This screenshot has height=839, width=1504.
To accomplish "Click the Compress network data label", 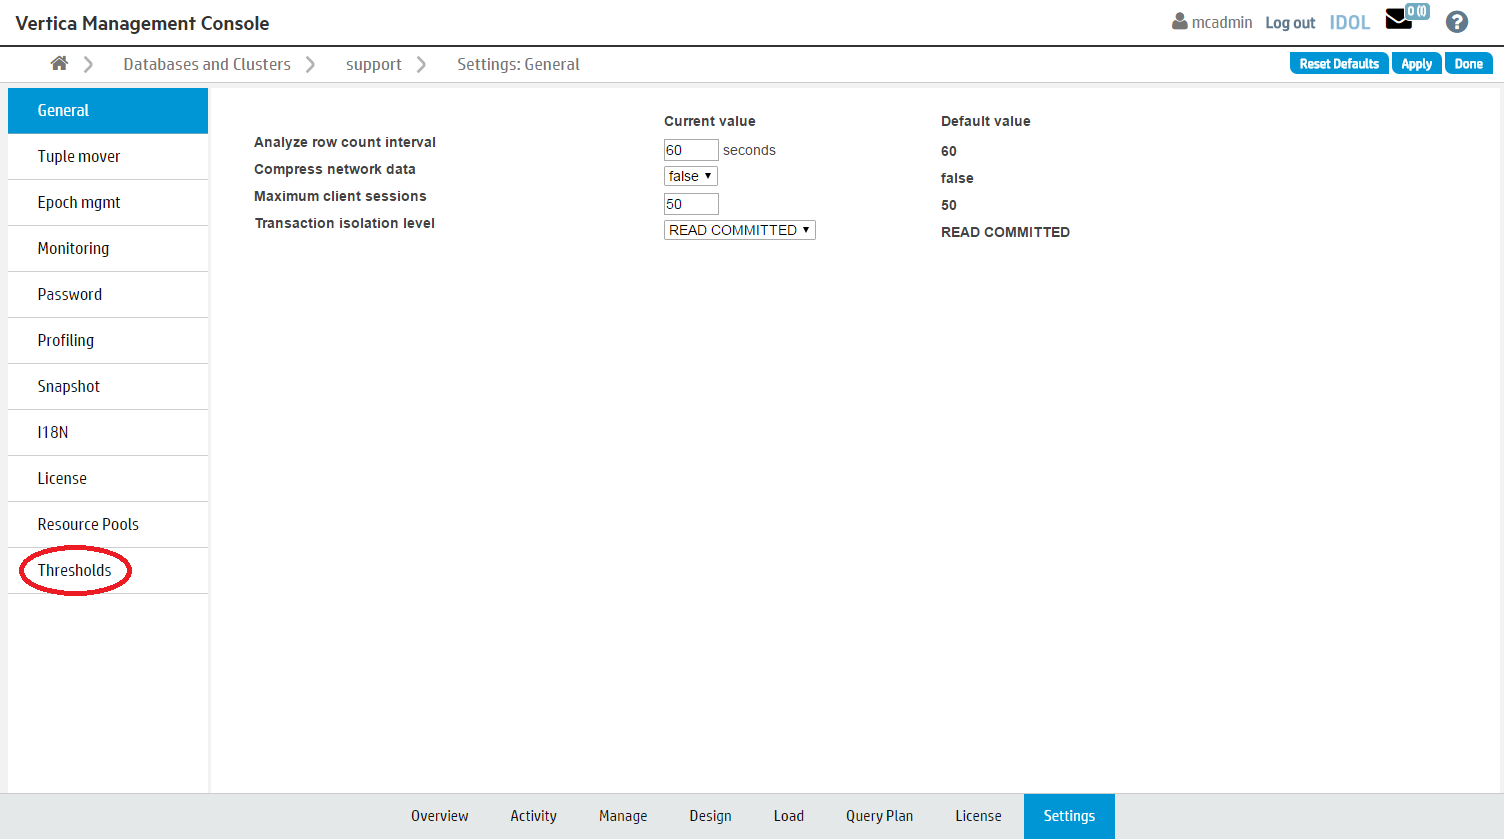I will [x=335, y=169].
